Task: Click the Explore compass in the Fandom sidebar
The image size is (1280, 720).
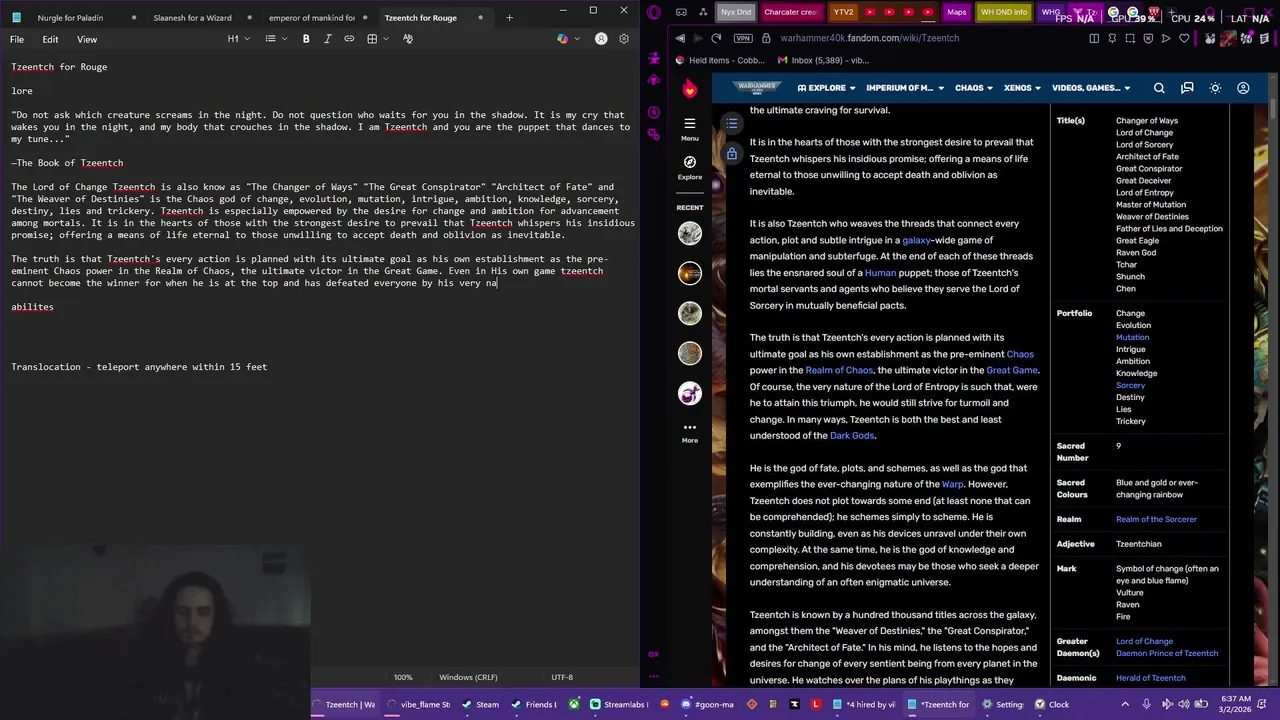Action: click(x=689, y=167)
